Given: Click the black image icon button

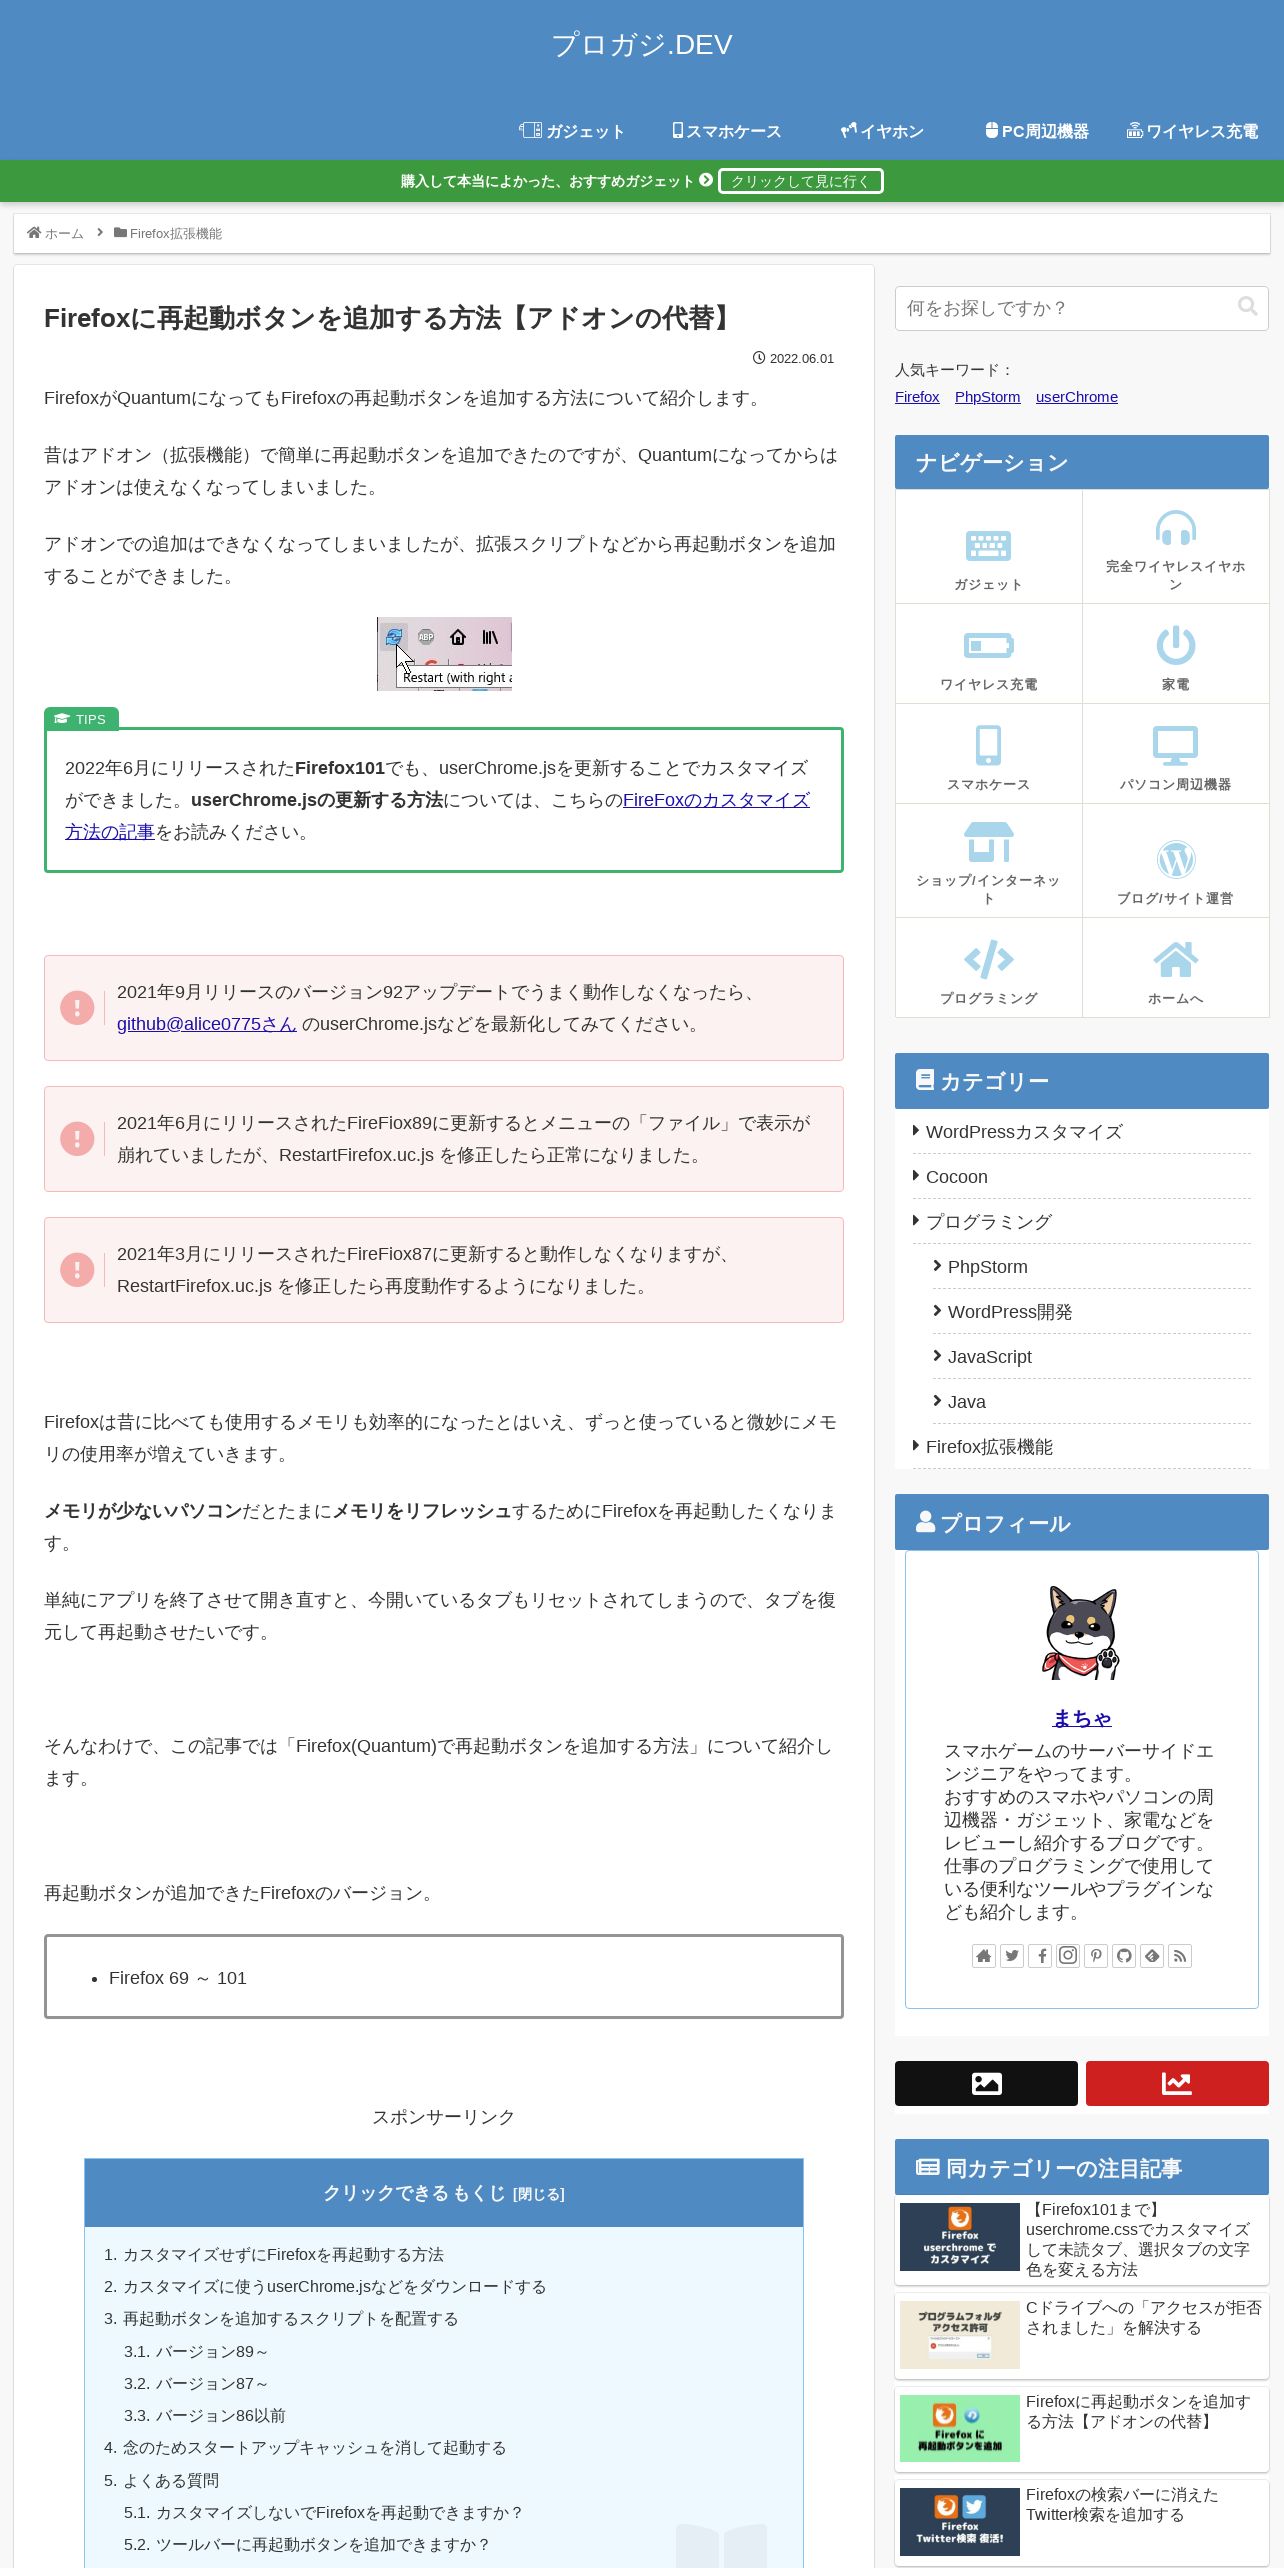Looking at the screenshot, I should click(986, 2083).
